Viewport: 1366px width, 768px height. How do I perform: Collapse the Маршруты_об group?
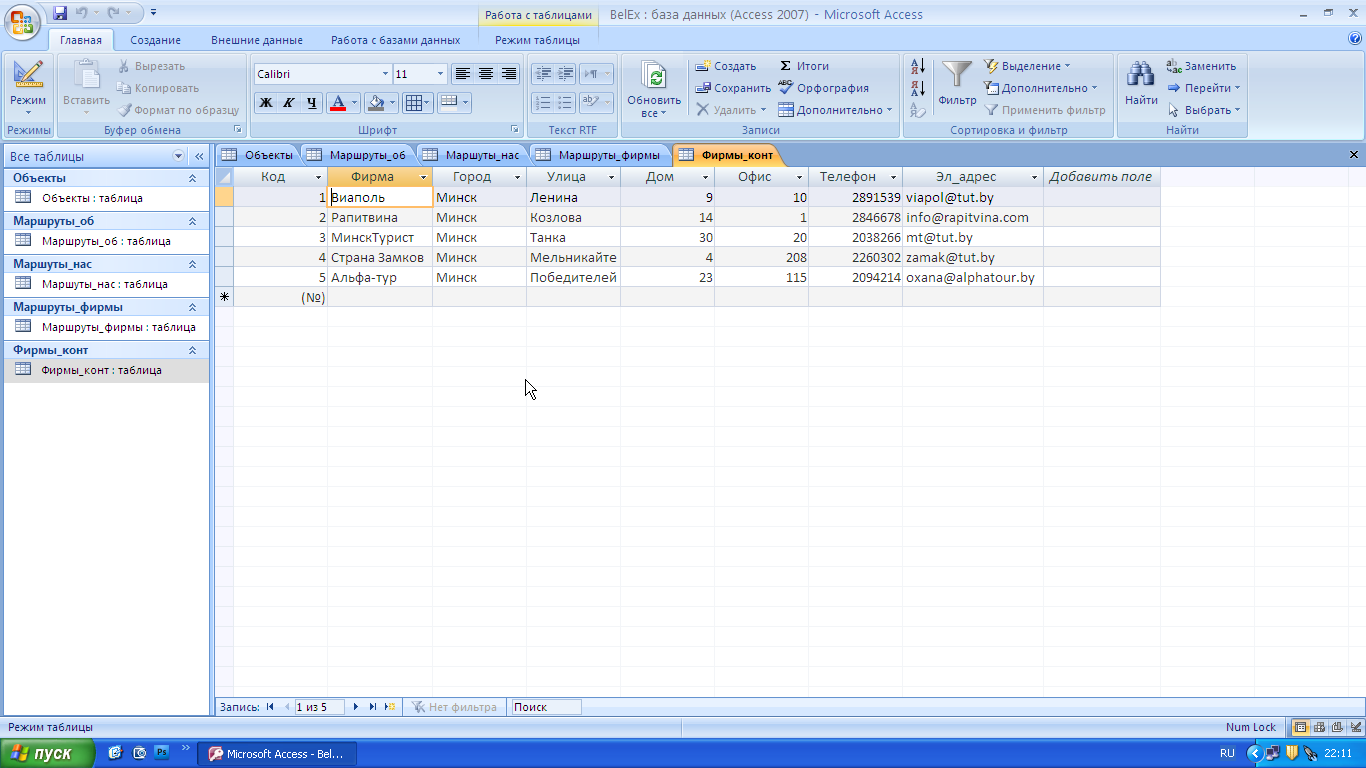coord(193,221)
